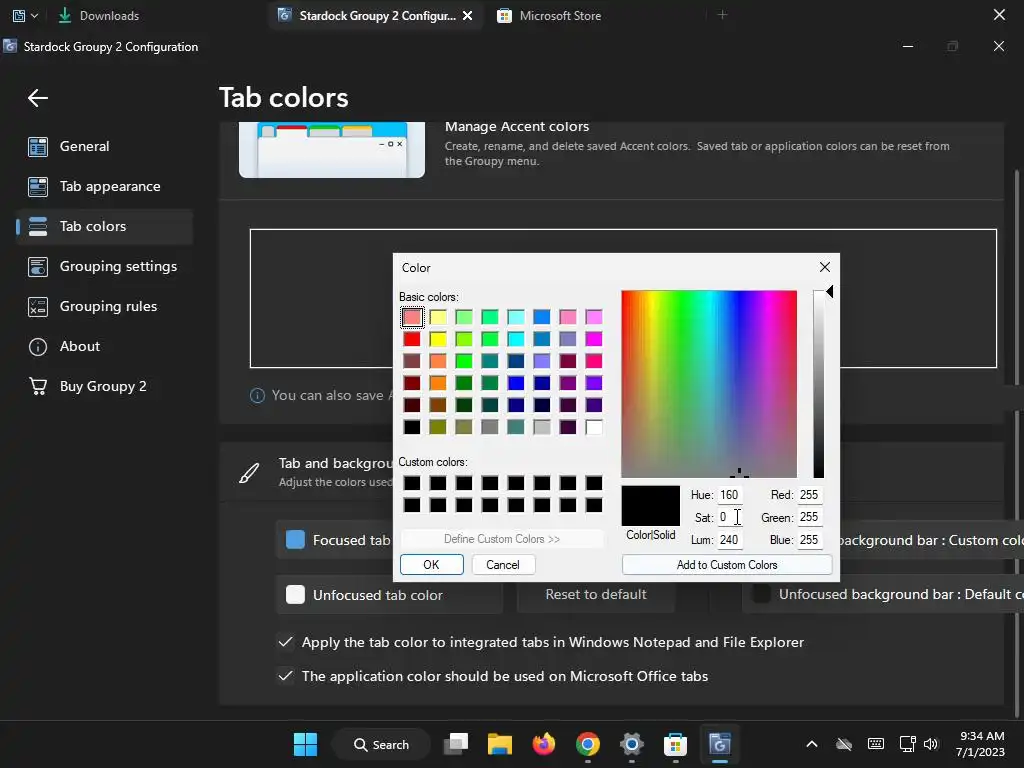Launch Firefox from taskbar
This screenshot has height=768, width=1024.
pyautogui.click(x=543, y=744)
